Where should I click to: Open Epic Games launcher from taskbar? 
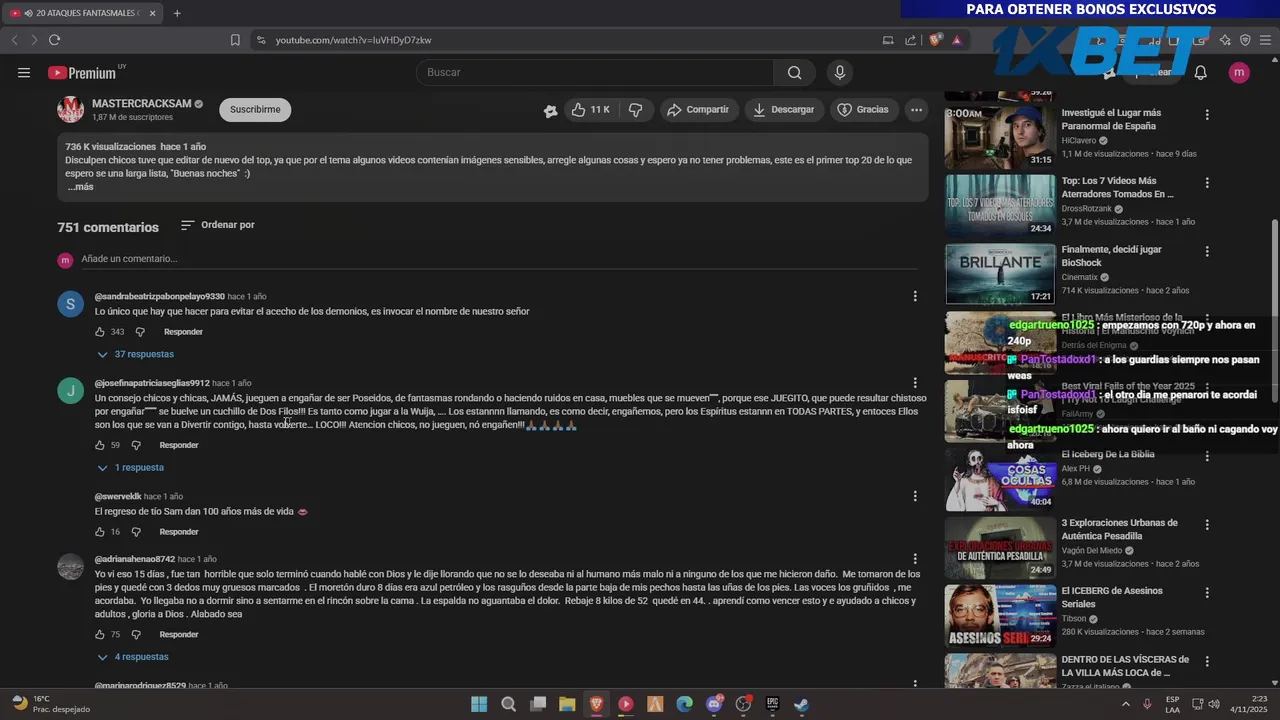click(x=772, y=704)
